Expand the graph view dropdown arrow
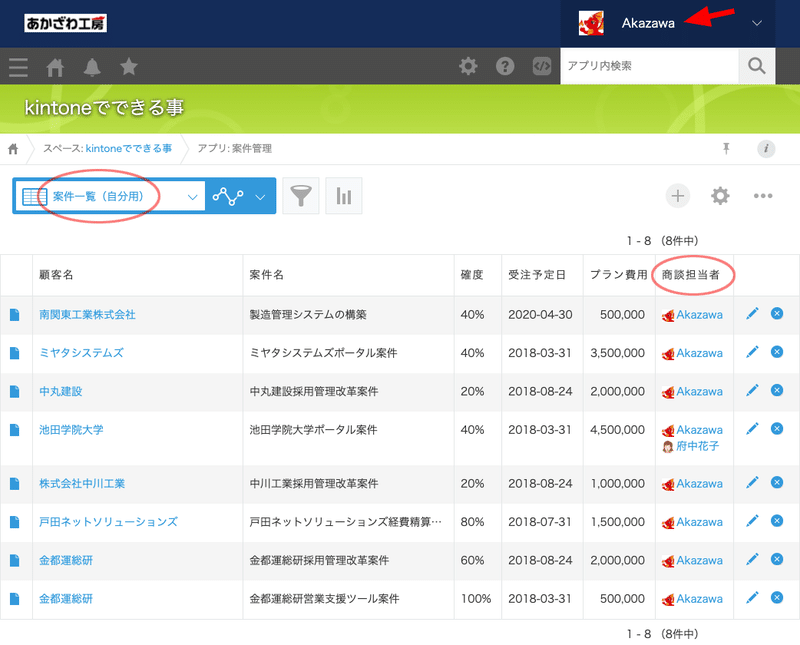This screenshot has width=800, height=645. tap(260, 197)
